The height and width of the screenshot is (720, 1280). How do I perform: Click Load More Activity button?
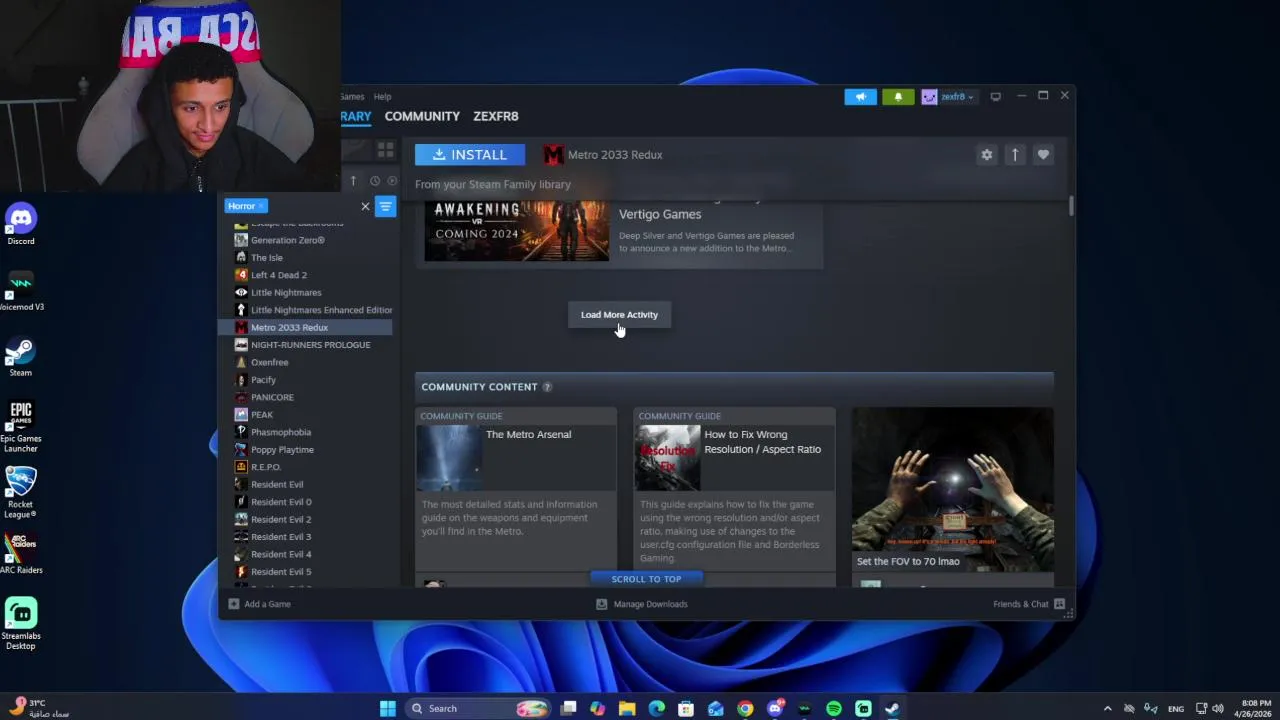(619, 315)
